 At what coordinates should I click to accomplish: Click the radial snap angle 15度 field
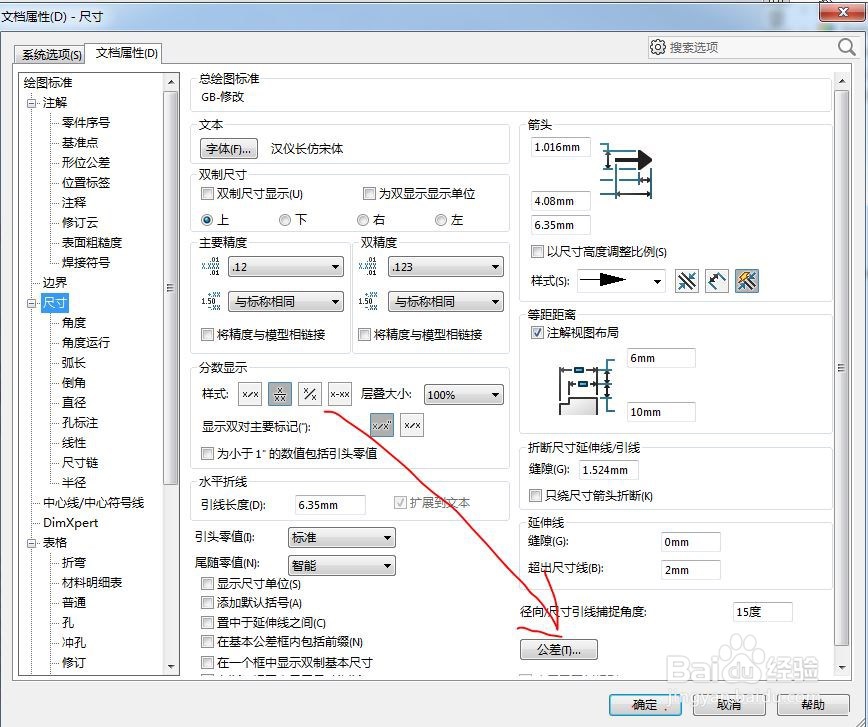[x=763, y=612]
